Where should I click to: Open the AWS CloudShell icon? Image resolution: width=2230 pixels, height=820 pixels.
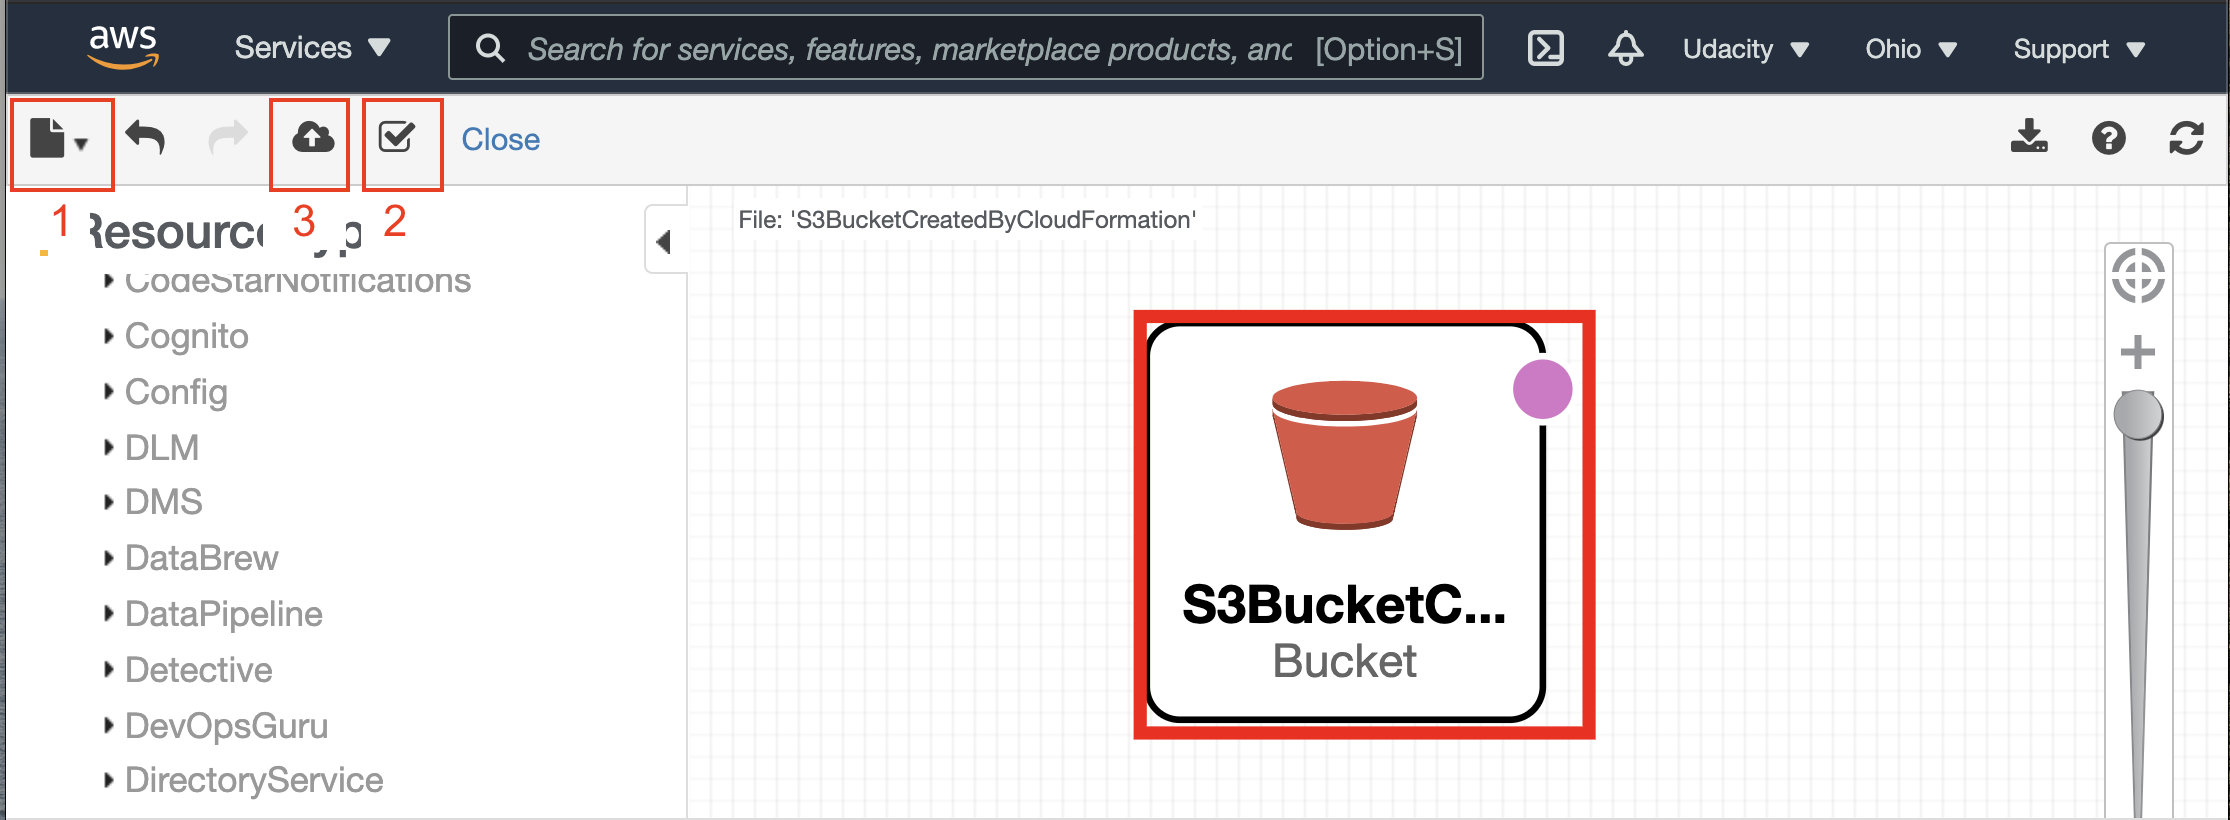click(x=1546, y=48)
